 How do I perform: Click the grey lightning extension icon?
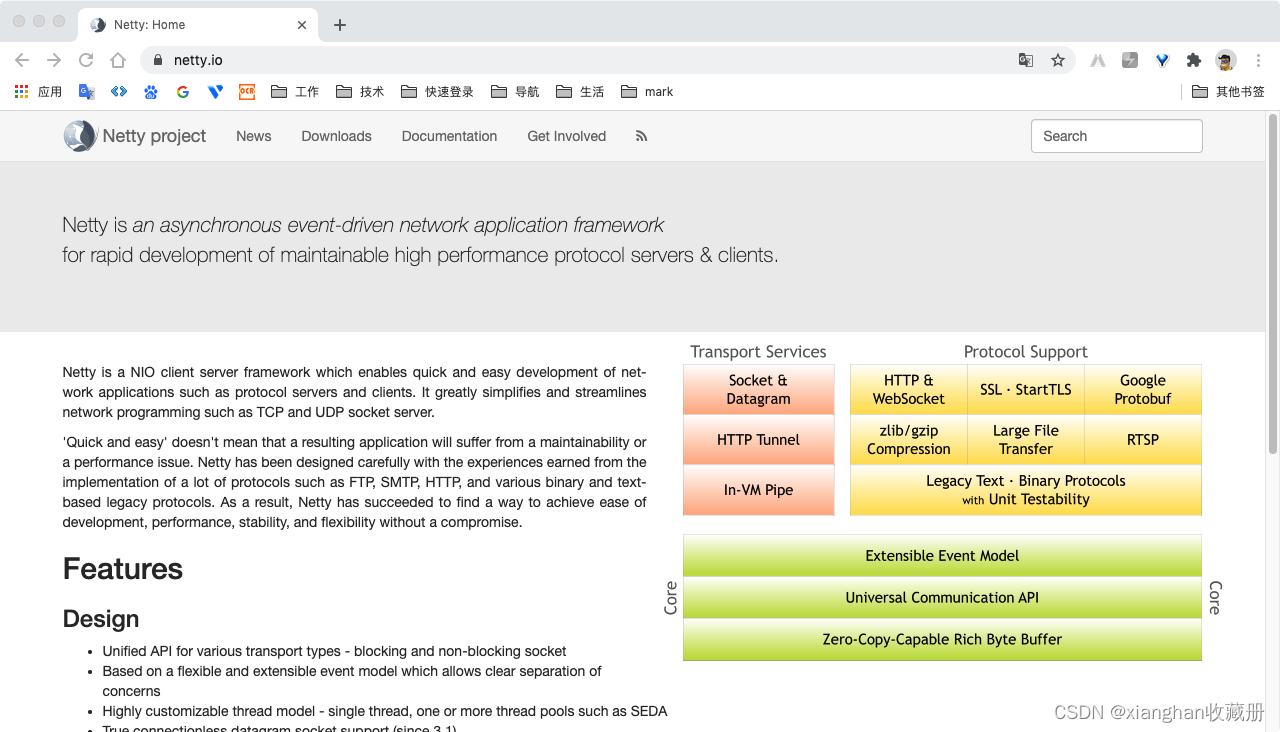click(1130, 60)
